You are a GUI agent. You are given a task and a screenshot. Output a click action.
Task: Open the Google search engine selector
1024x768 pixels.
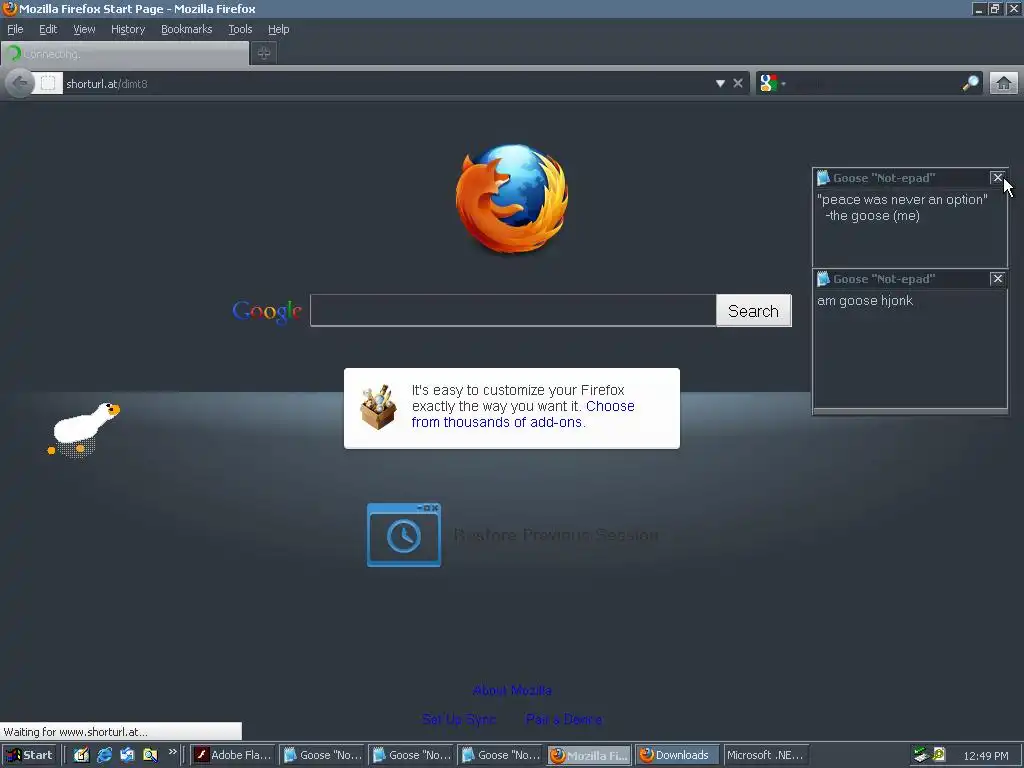point(773,83)
